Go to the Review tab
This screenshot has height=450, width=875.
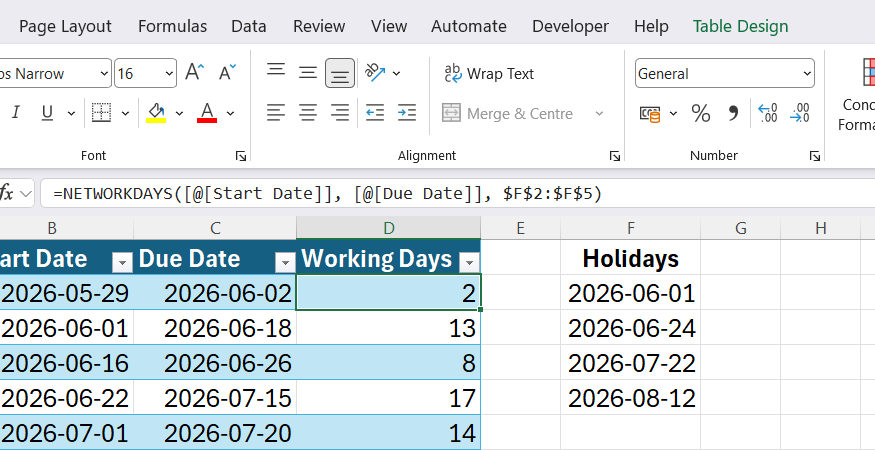point(319,26)
